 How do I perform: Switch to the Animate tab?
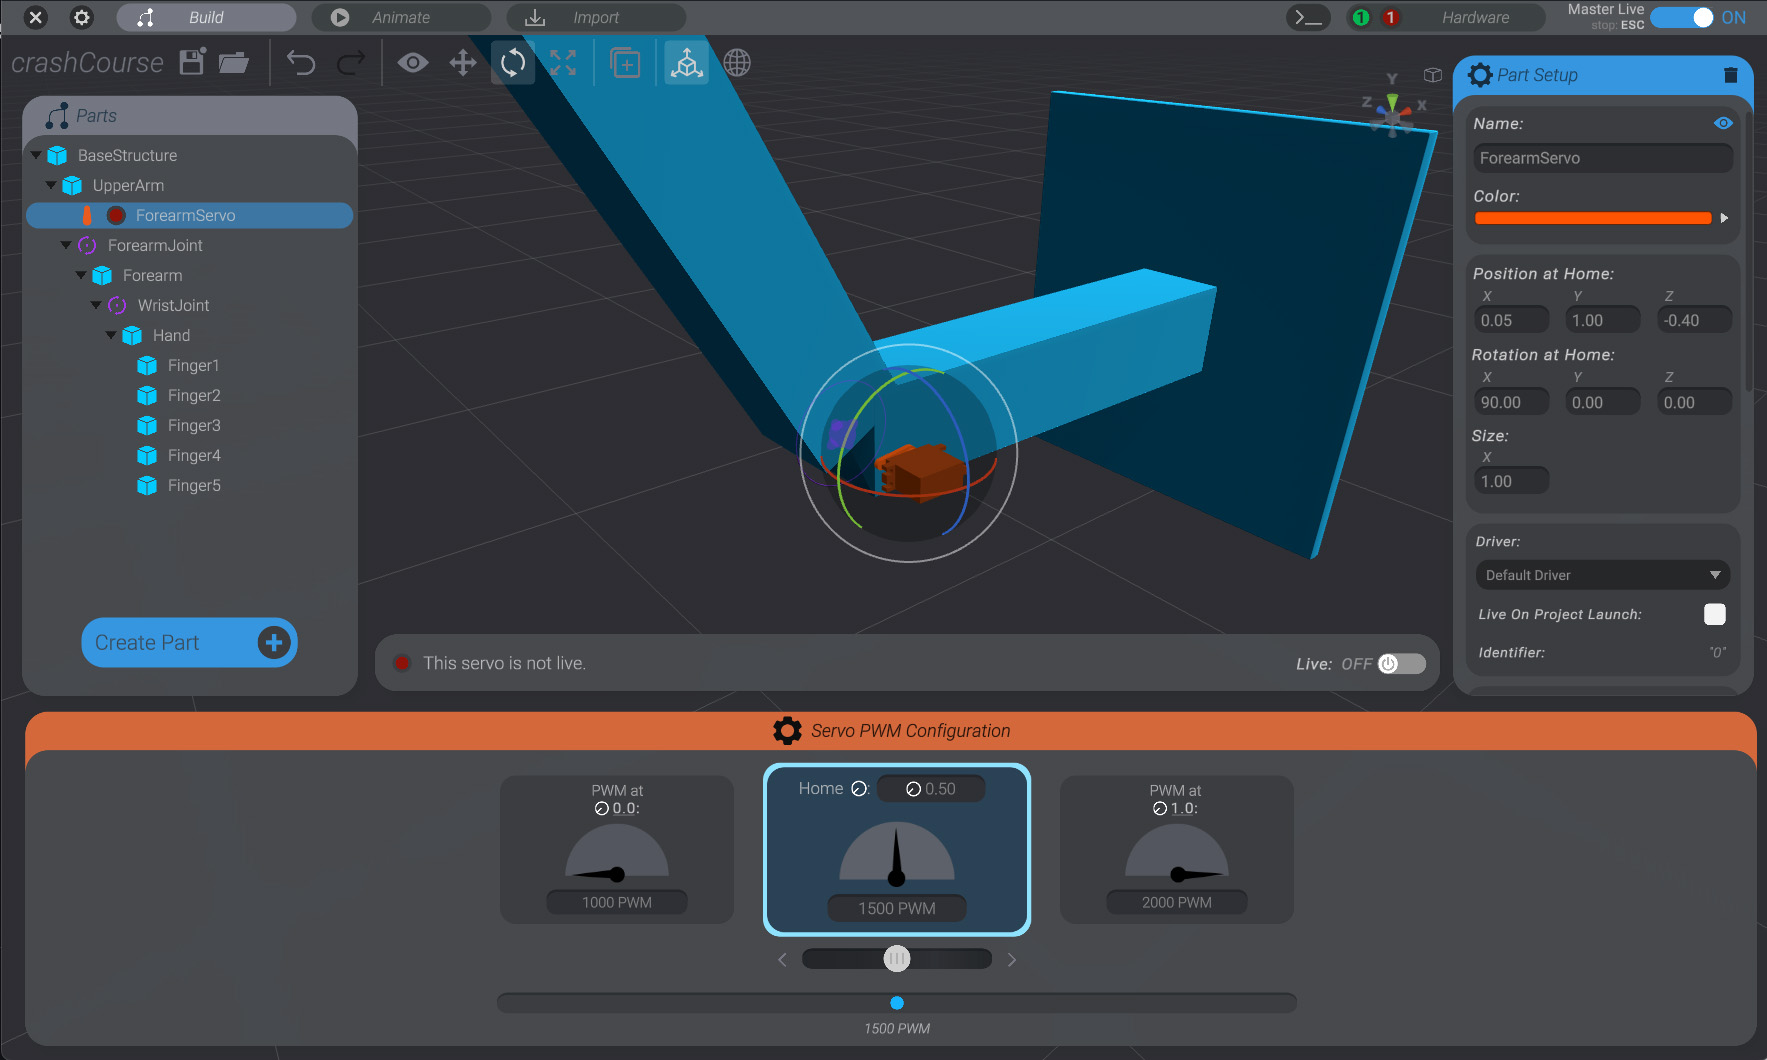pyautogui.click(x=401, y=17)
